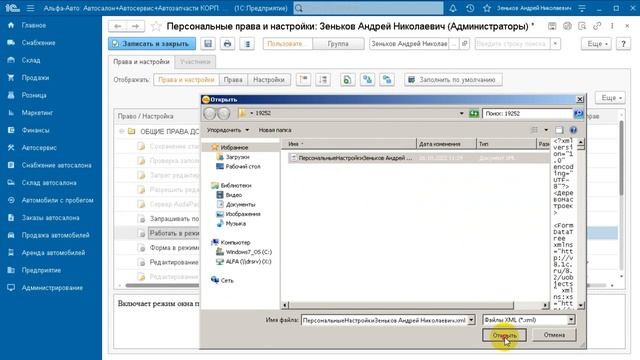Viewport: 640px width, 360px height.
Task: Open file type filter Файлы XML dropdown
Action: [571, 320]
